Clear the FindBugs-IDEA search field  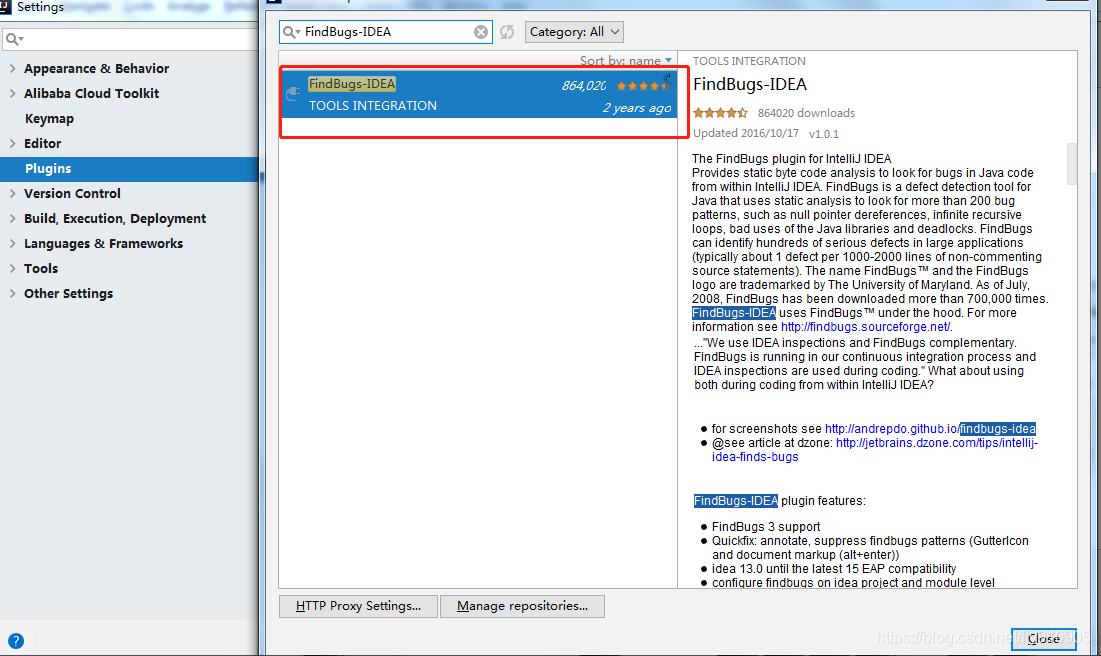pos(481,32)
